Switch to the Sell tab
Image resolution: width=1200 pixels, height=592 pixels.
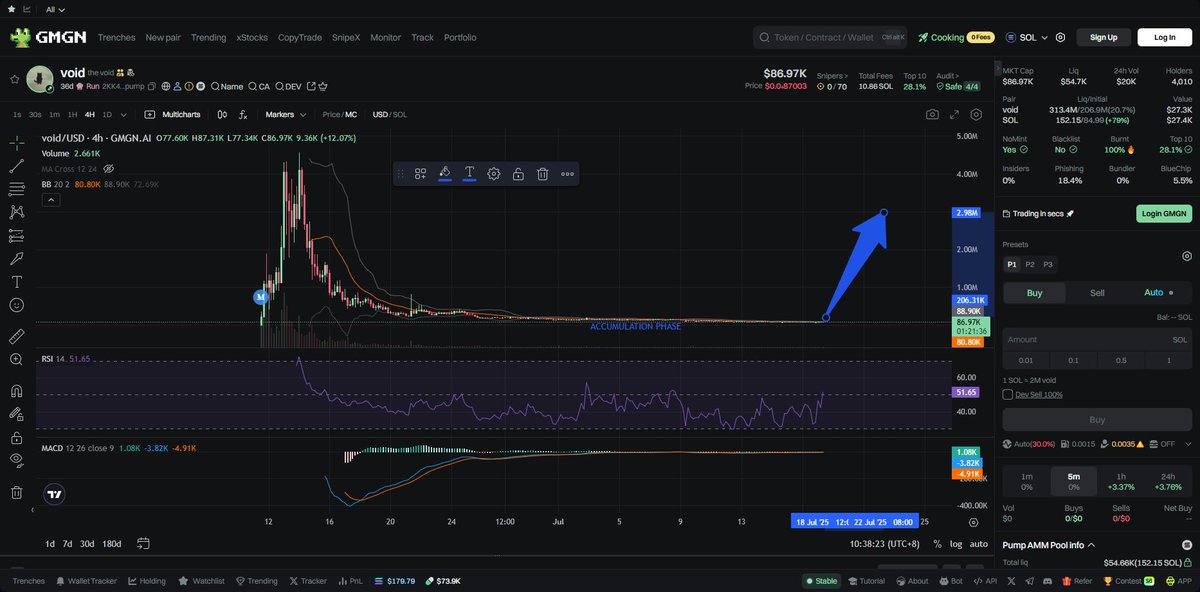(x=1097, y=293)
